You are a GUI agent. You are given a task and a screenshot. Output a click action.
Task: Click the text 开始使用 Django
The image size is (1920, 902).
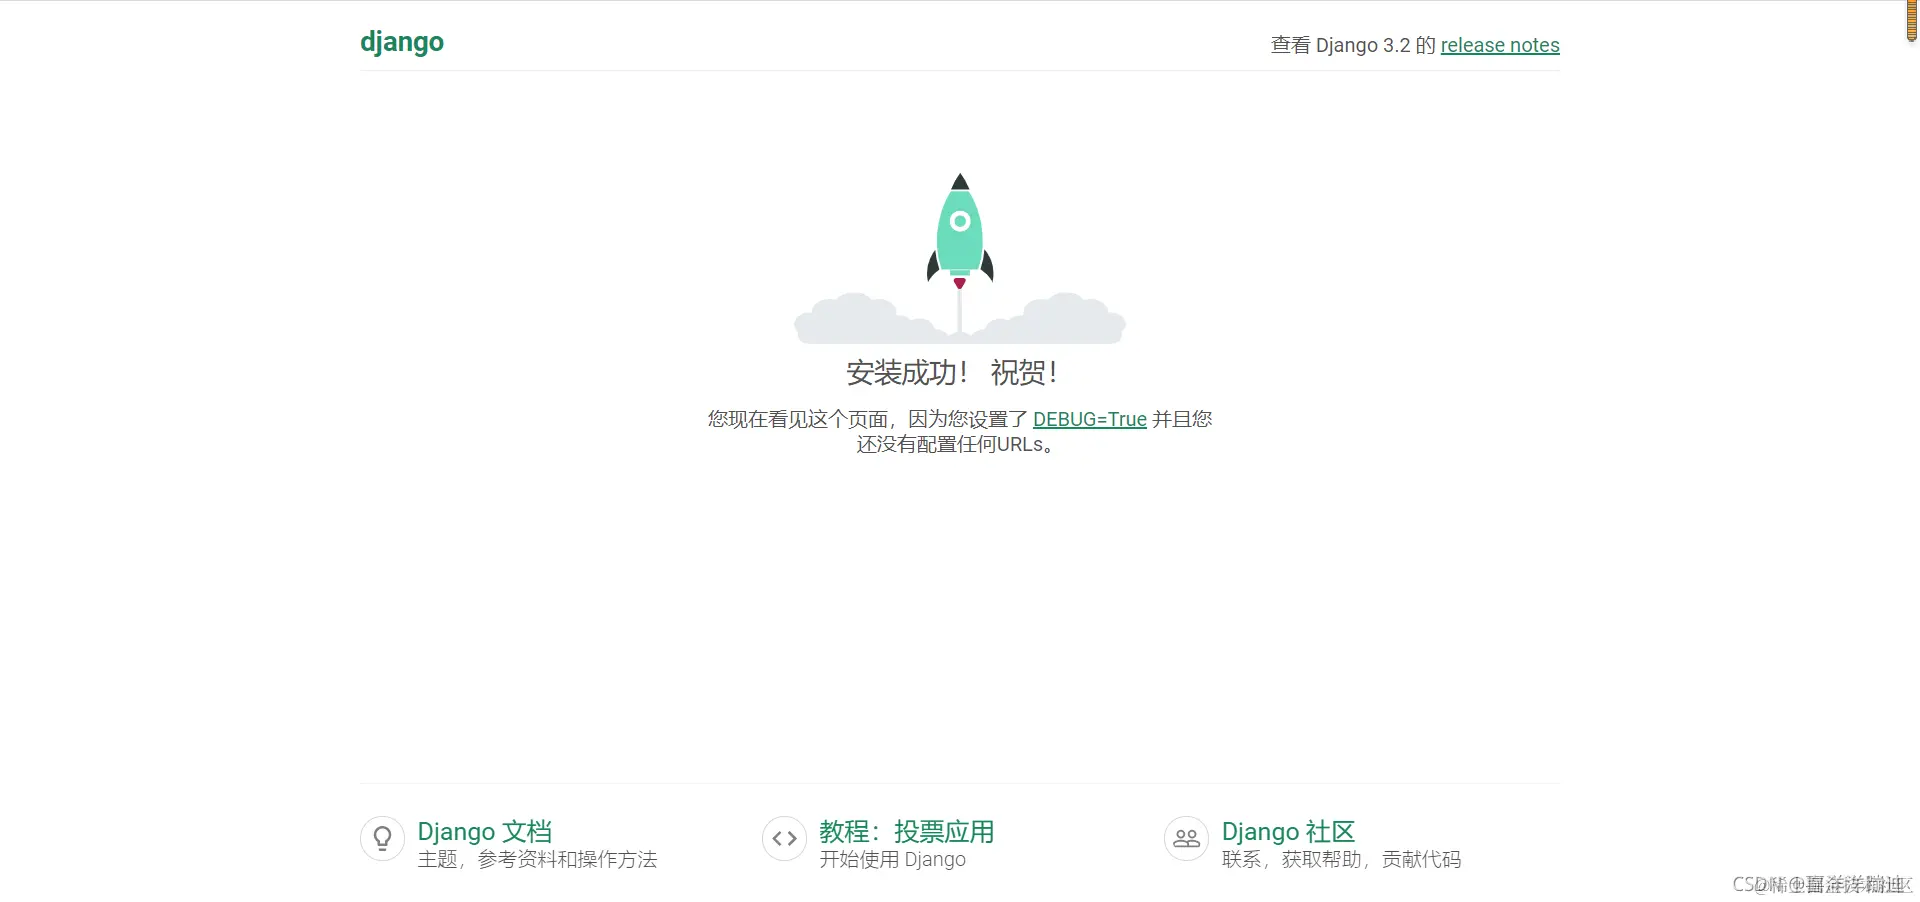pos(893,859)
